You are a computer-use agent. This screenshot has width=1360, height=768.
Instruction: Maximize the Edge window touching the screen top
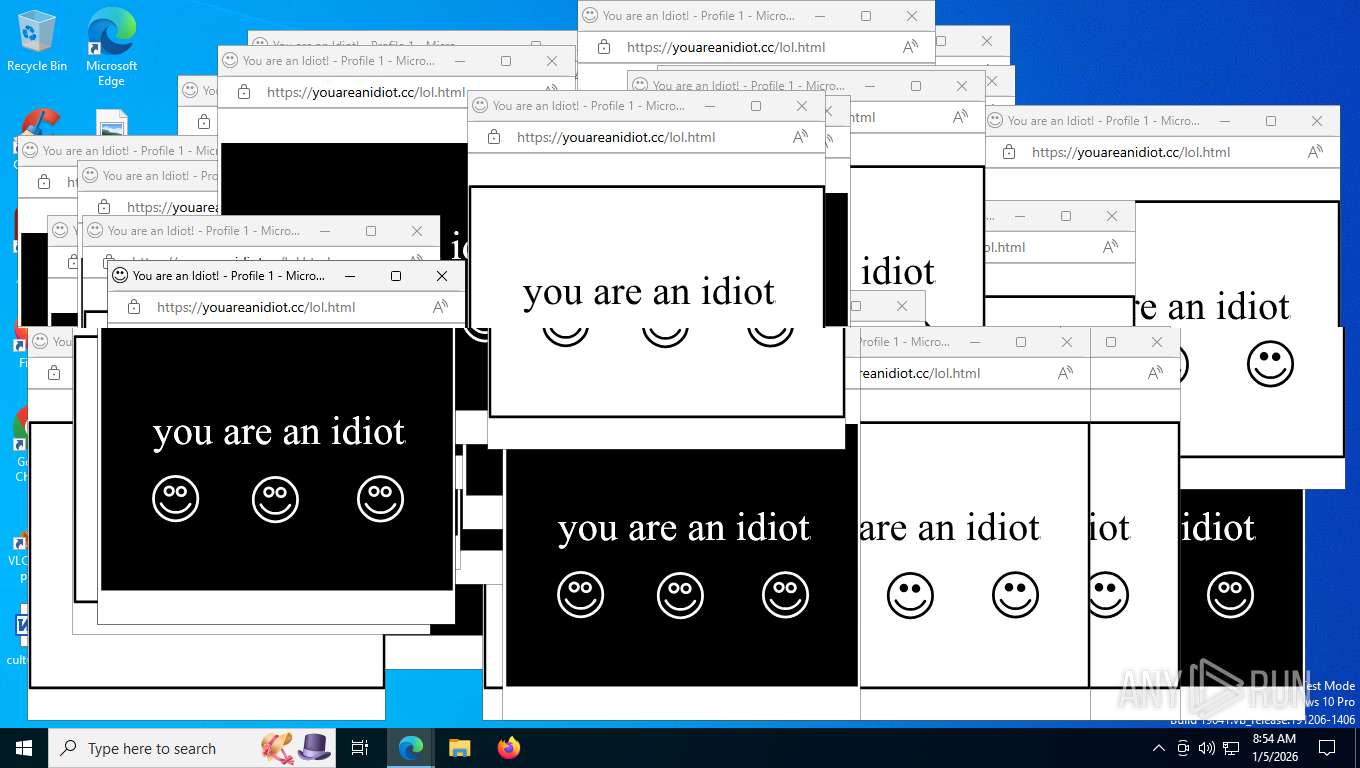pos(866,15)
